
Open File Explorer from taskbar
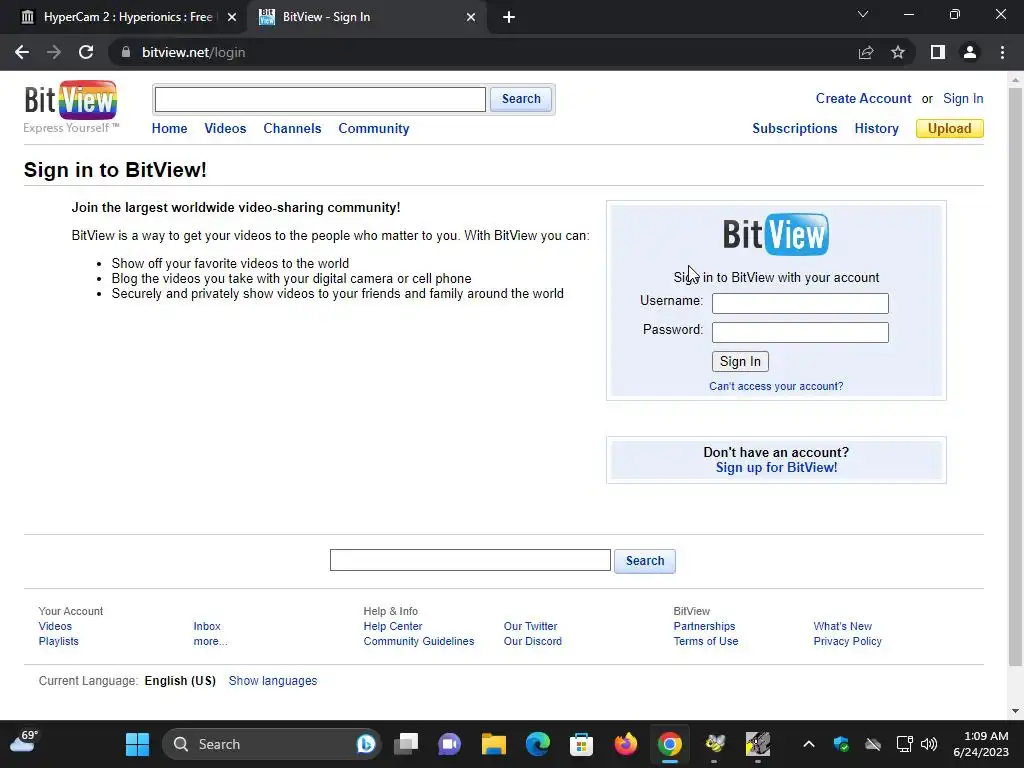494,744
